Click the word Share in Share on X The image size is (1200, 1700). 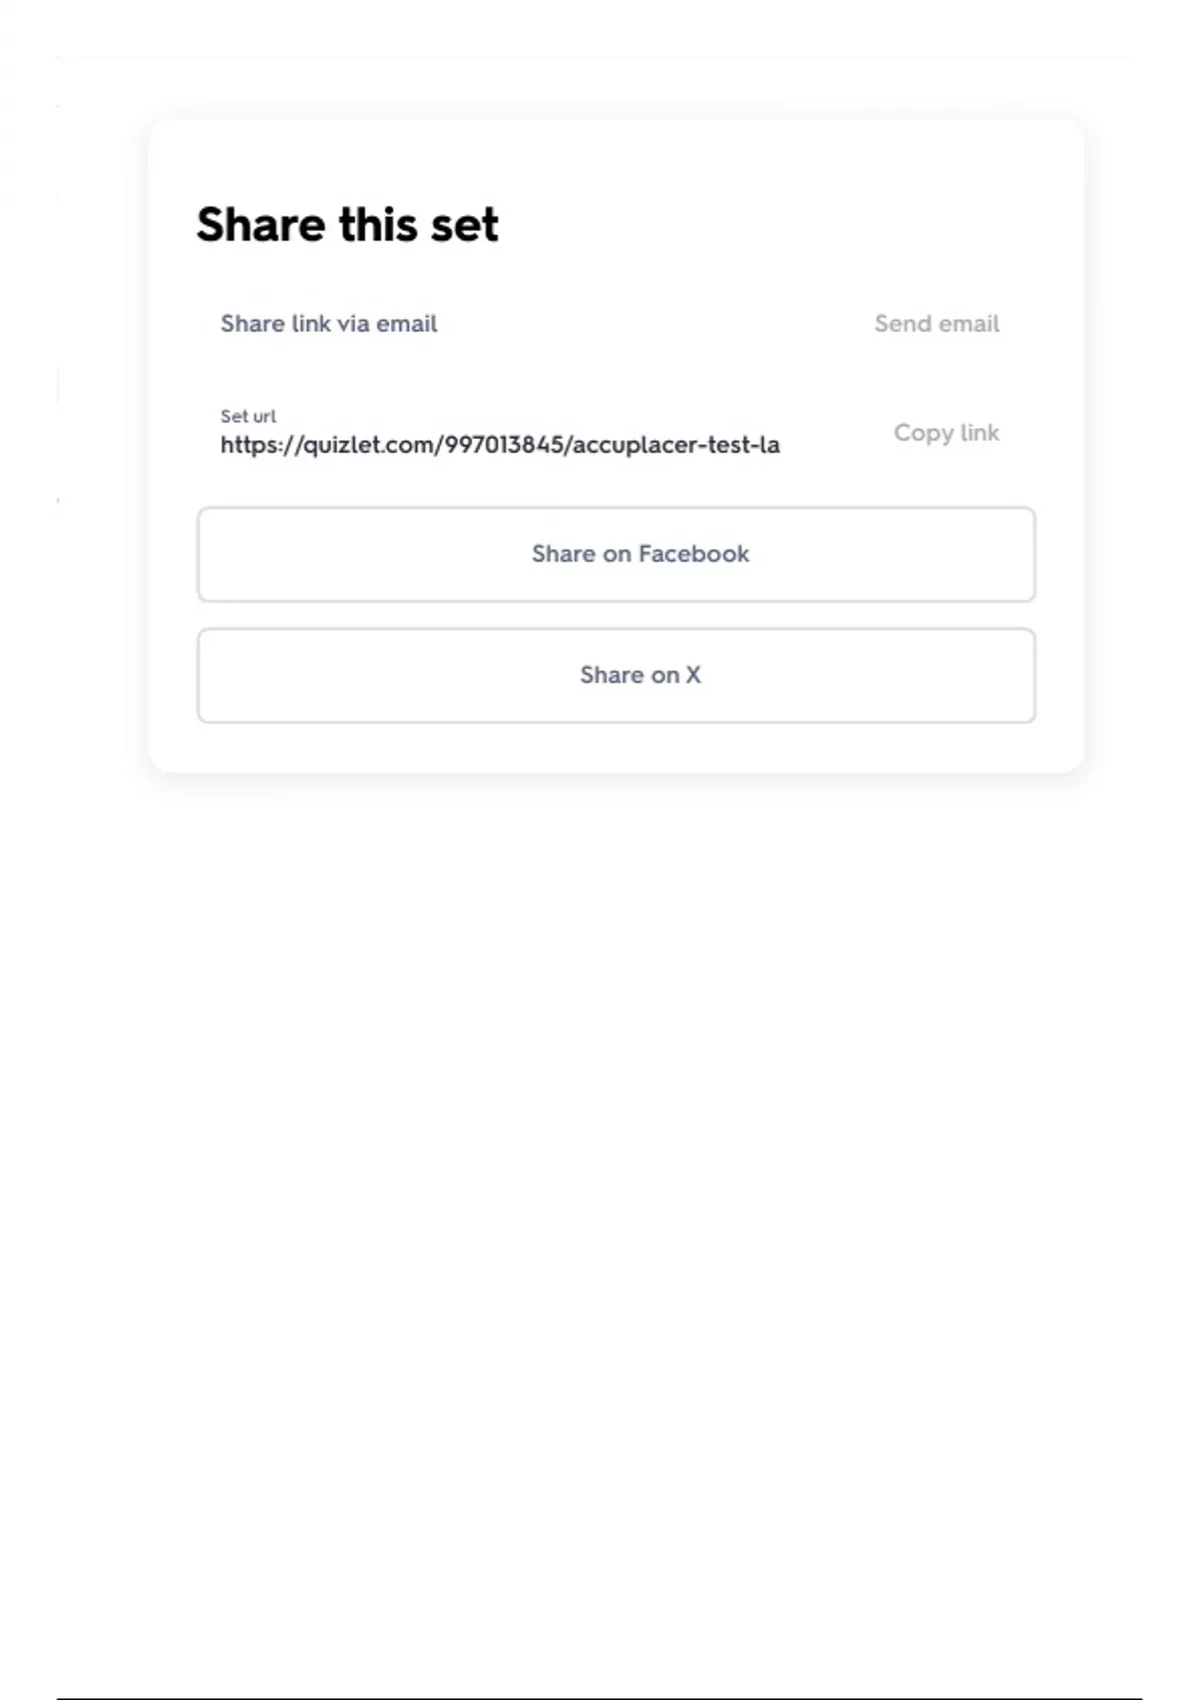[x=611, y=675]
